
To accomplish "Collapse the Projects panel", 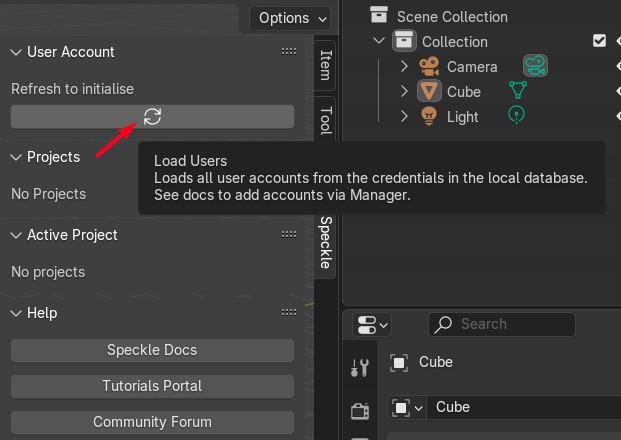I will click(x=16, y=157).
